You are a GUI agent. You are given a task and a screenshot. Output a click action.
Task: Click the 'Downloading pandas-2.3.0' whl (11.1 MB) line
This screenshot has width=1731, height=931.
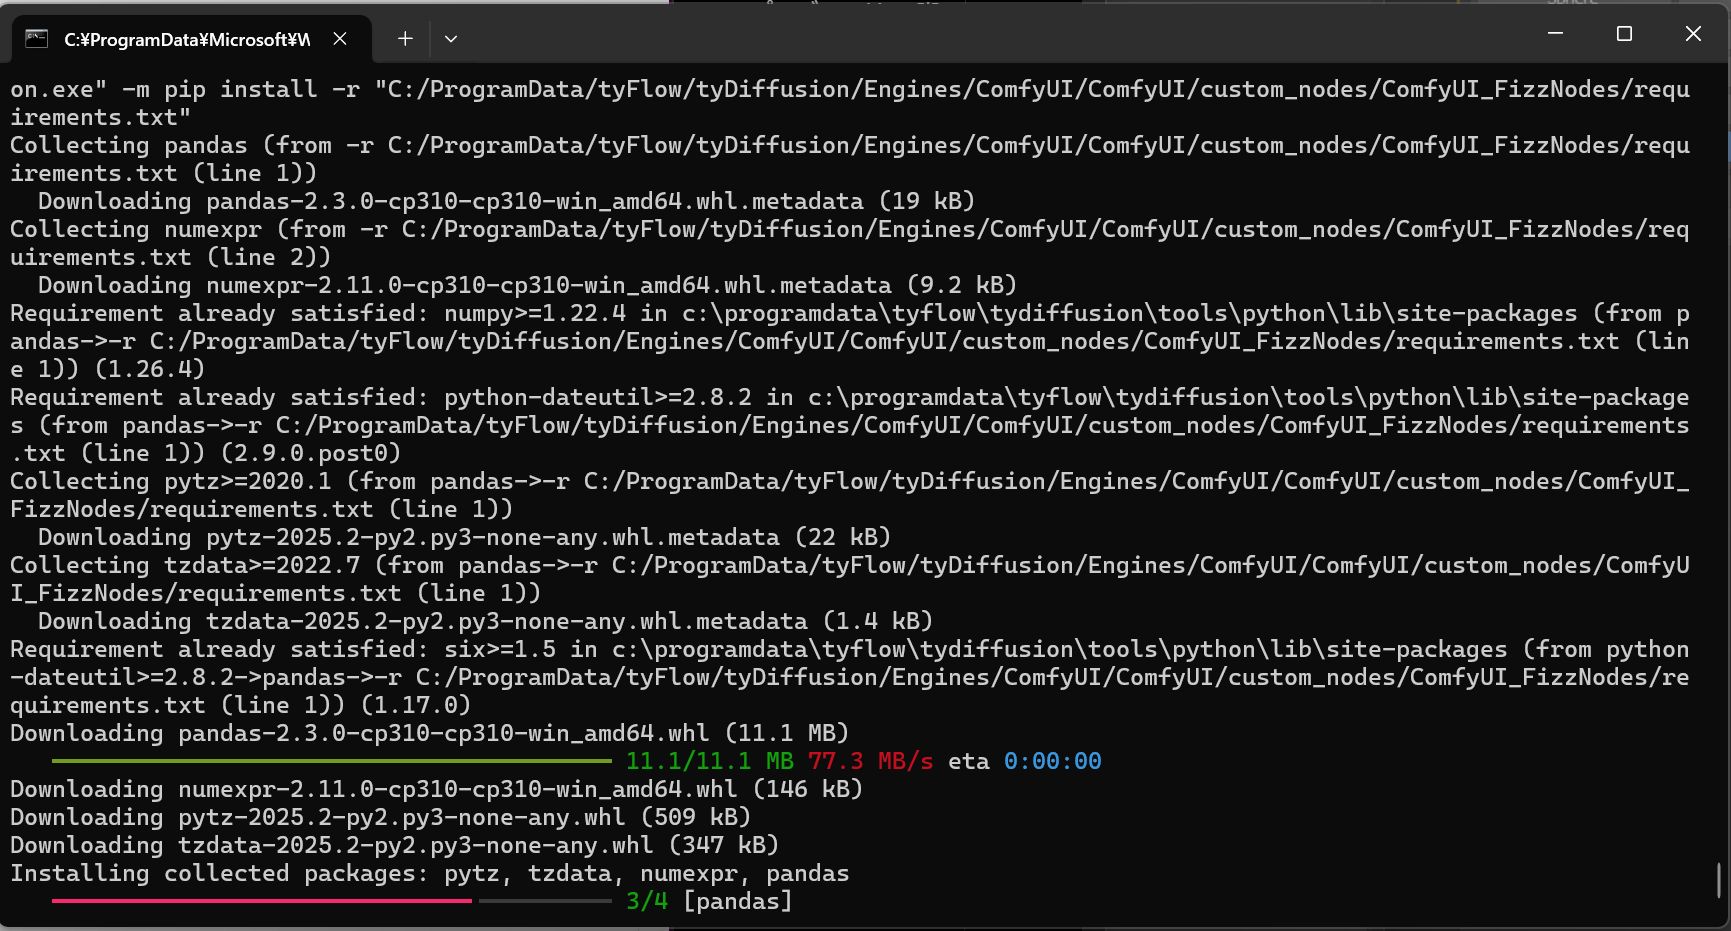coord(429,733)
